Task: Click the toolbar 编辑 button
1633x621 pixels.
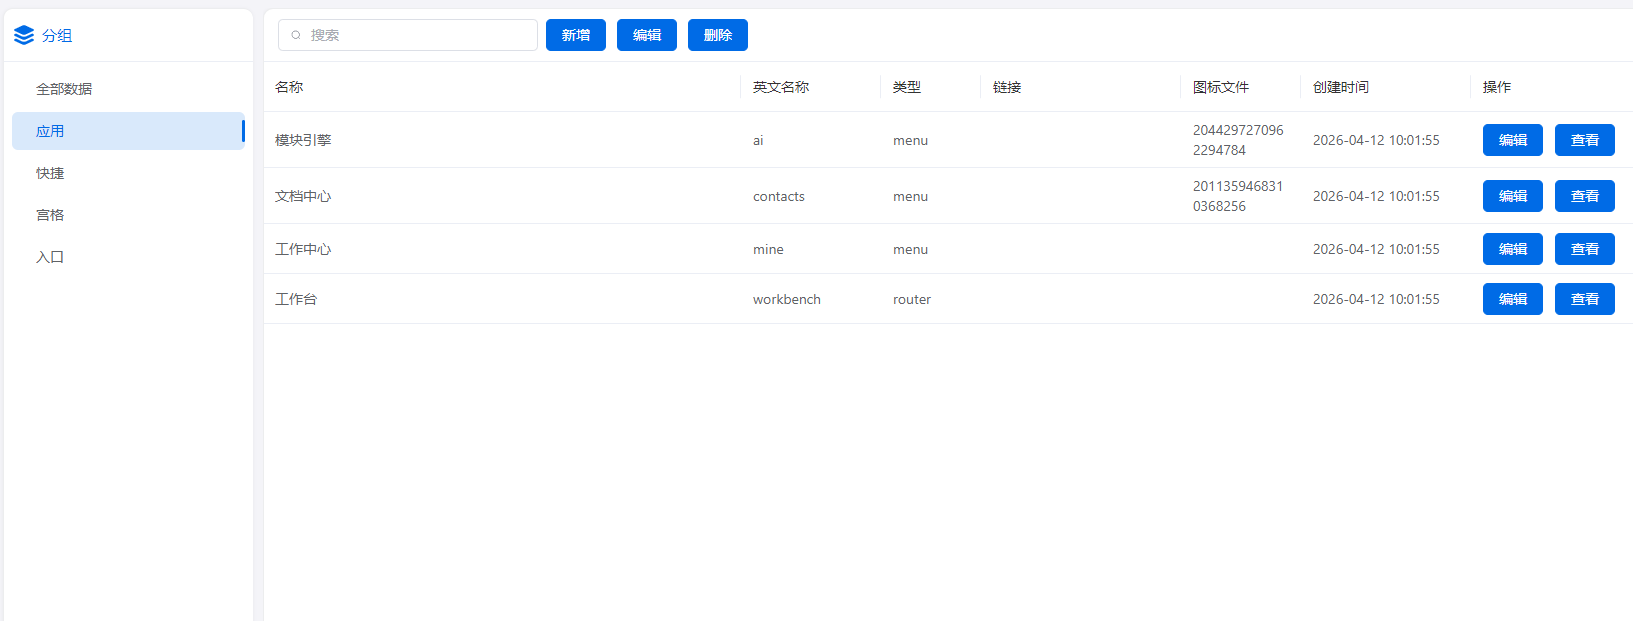Action: coord(647,35)
